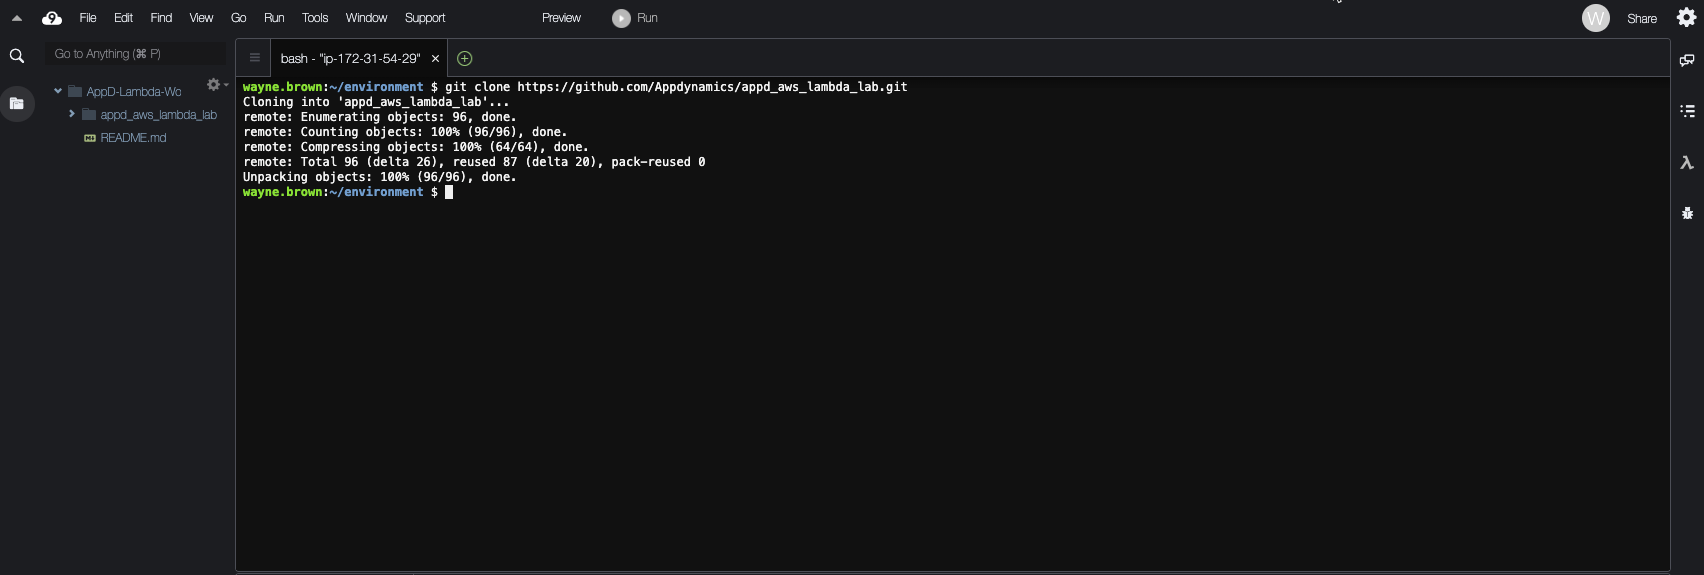Click the Share button
The width and height of the screenshot is (1704, 575).
click(1641, 18)
